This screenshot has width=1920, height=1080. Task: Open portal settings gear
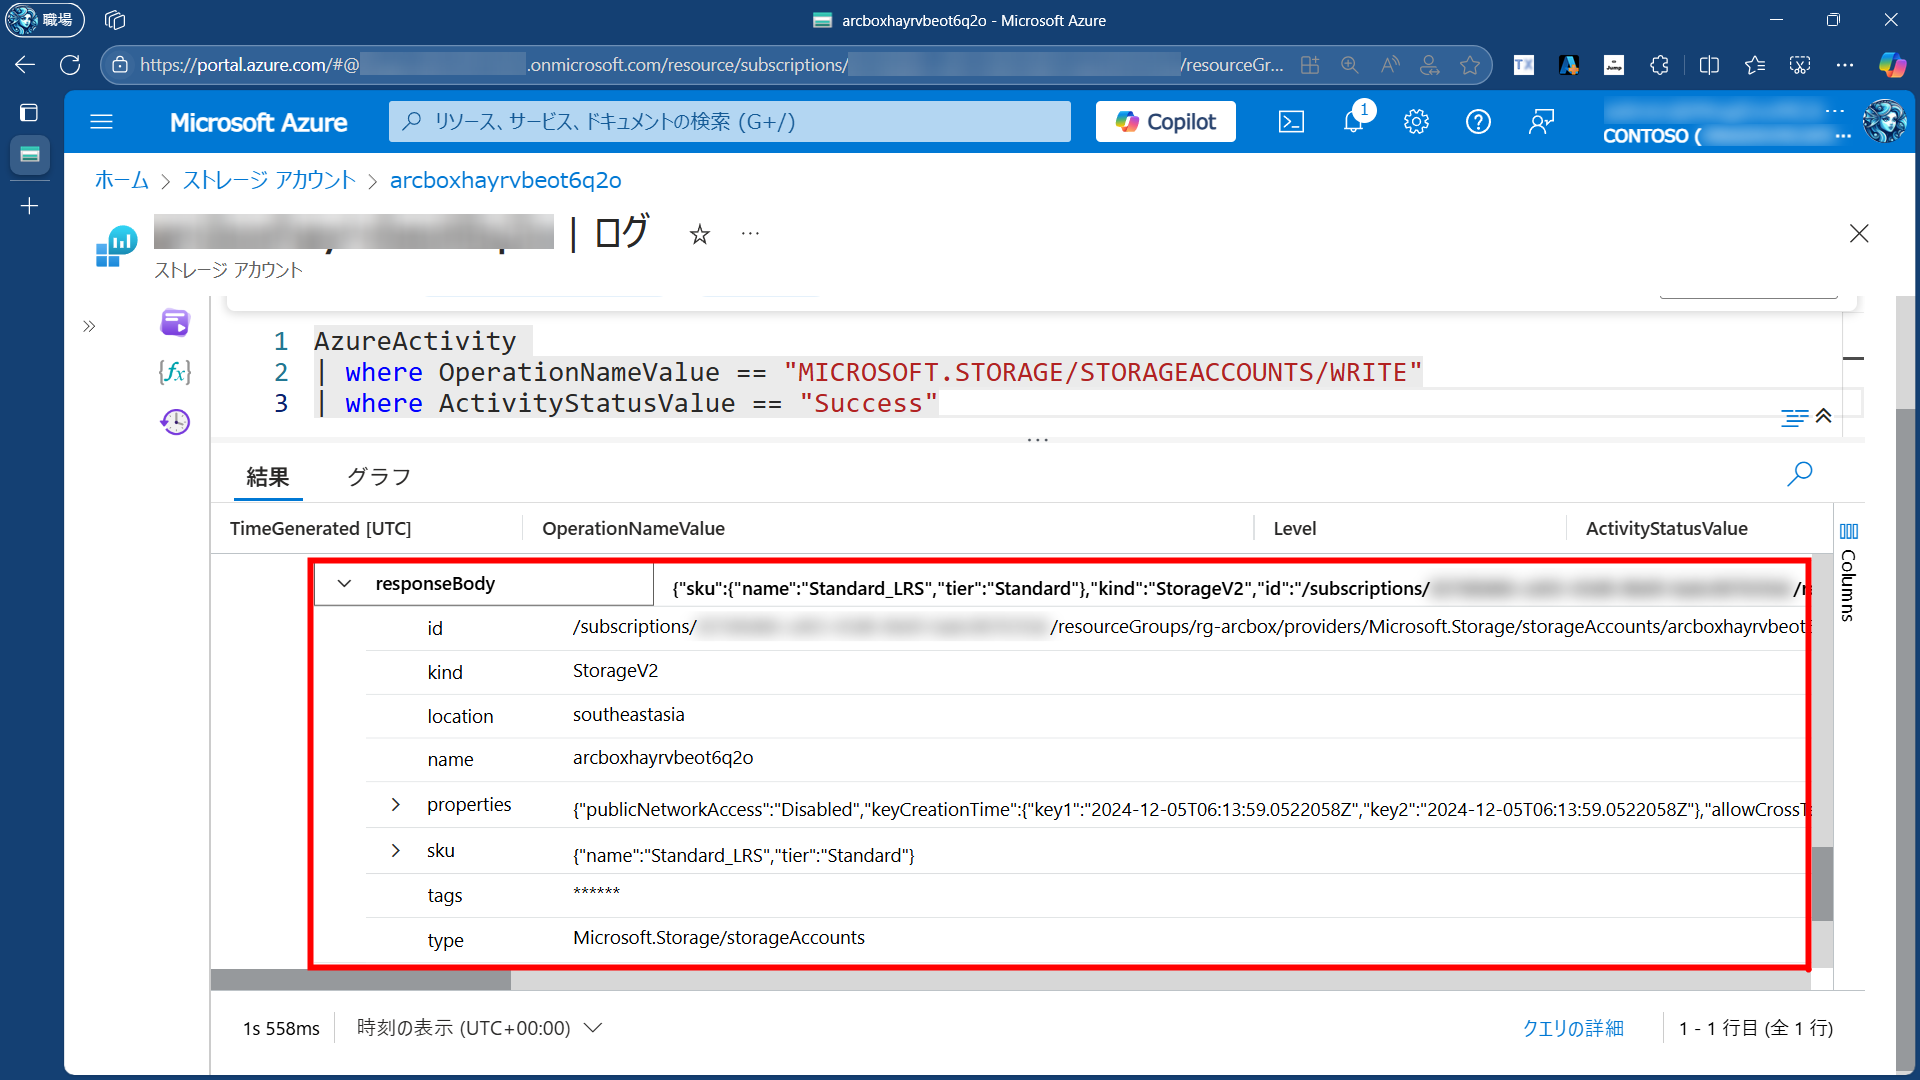1416,122
